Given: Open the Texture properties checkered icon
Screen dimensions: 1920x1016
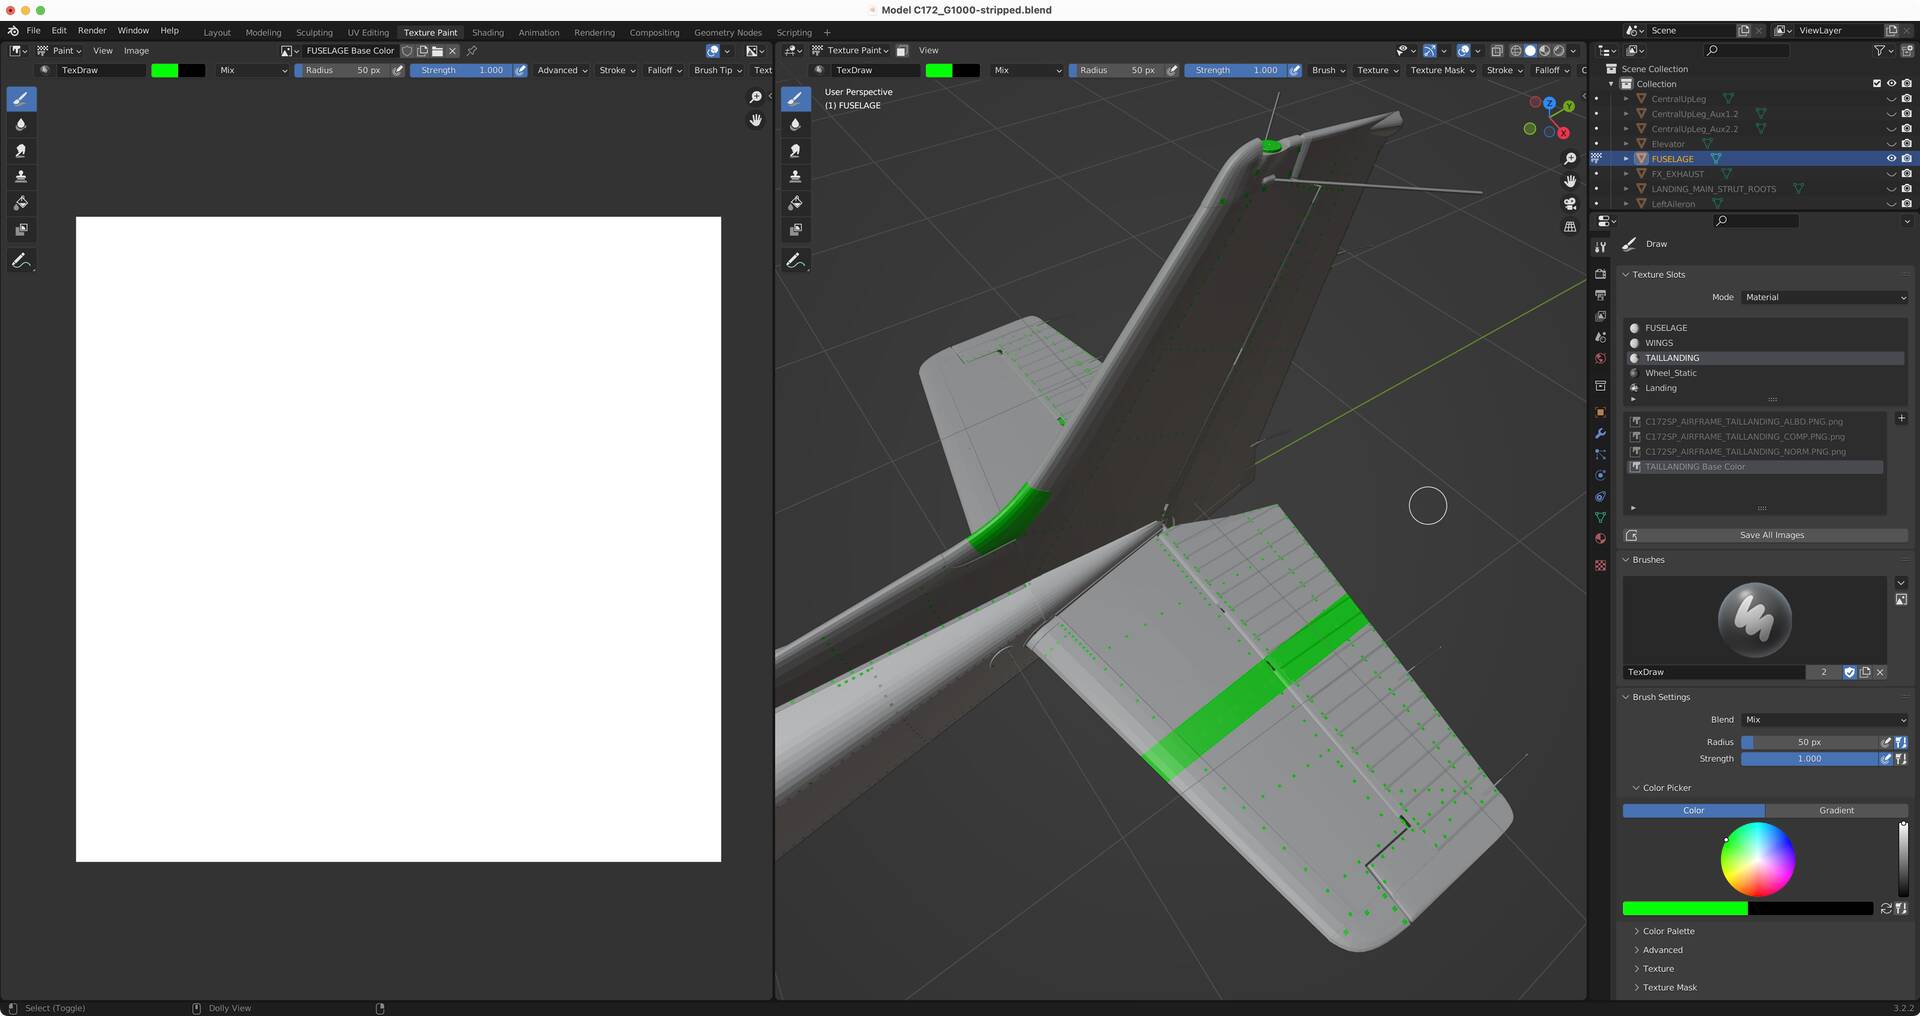Looking at the screenshot, I should click(x=1600, y=566).
